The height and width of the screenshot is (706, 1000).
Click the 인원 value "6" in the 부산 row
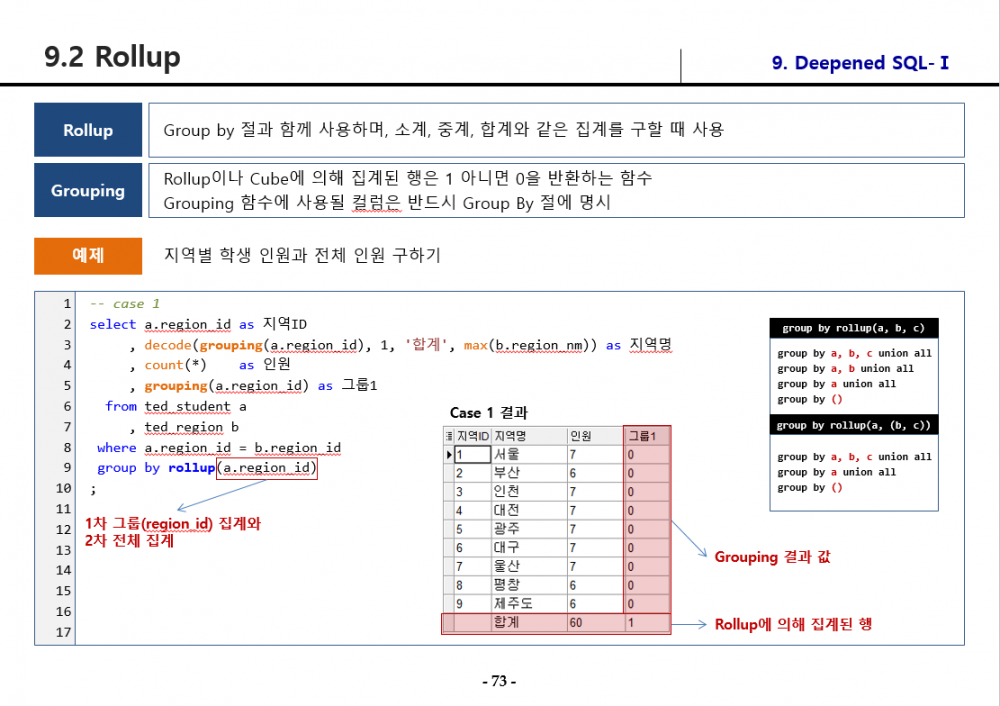pos(573,473)
